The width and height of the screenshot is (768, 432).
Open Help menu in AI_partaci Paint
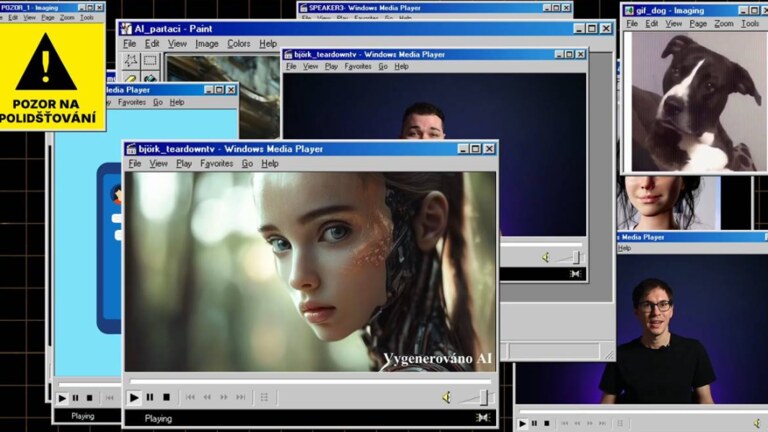pyautogui.click(x=268, y=44)
